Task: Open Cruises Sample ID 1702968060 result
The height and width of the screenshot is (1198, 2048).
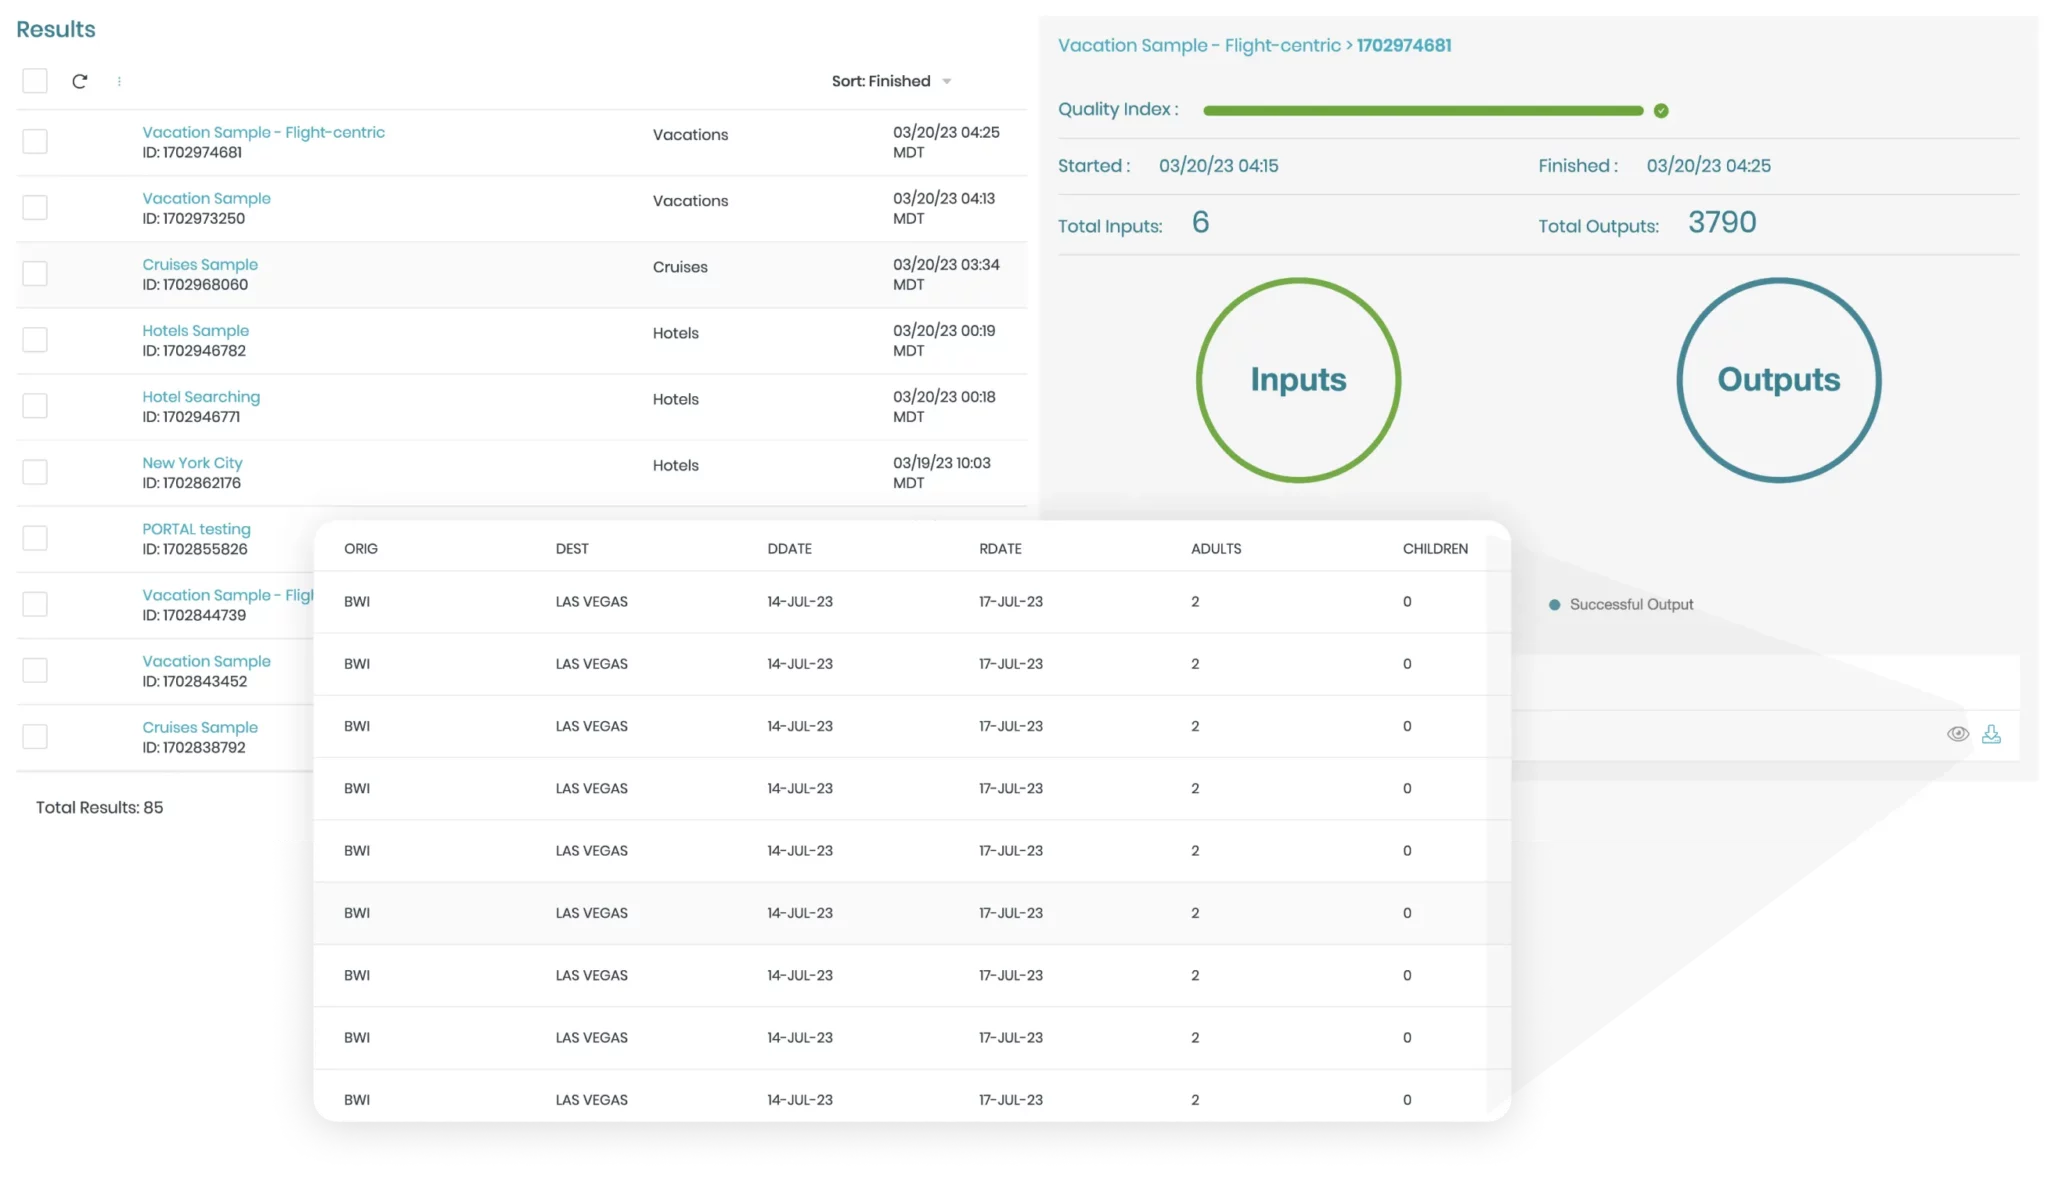Action: tap(200, 264)
